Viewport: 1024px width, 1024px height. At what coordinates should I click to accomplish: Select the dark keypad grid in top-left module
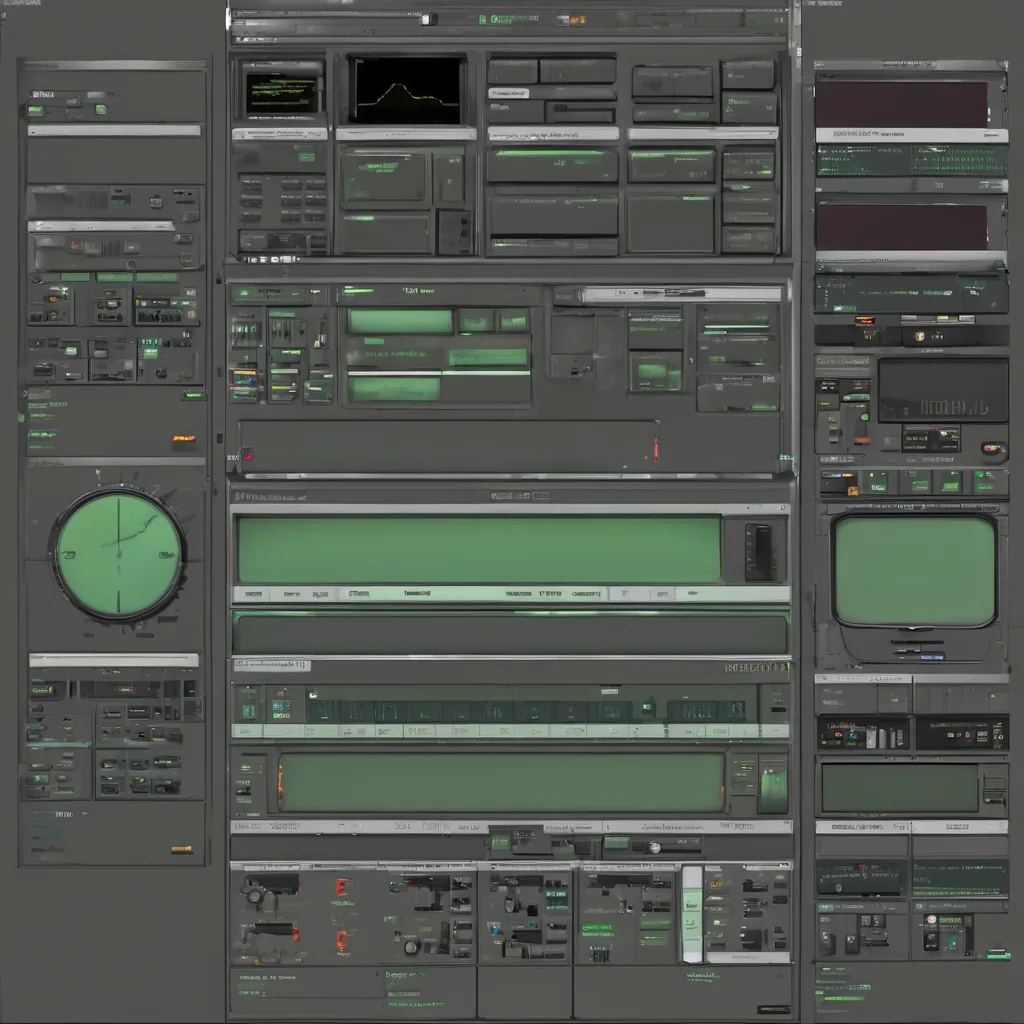[x=283, y=200]
